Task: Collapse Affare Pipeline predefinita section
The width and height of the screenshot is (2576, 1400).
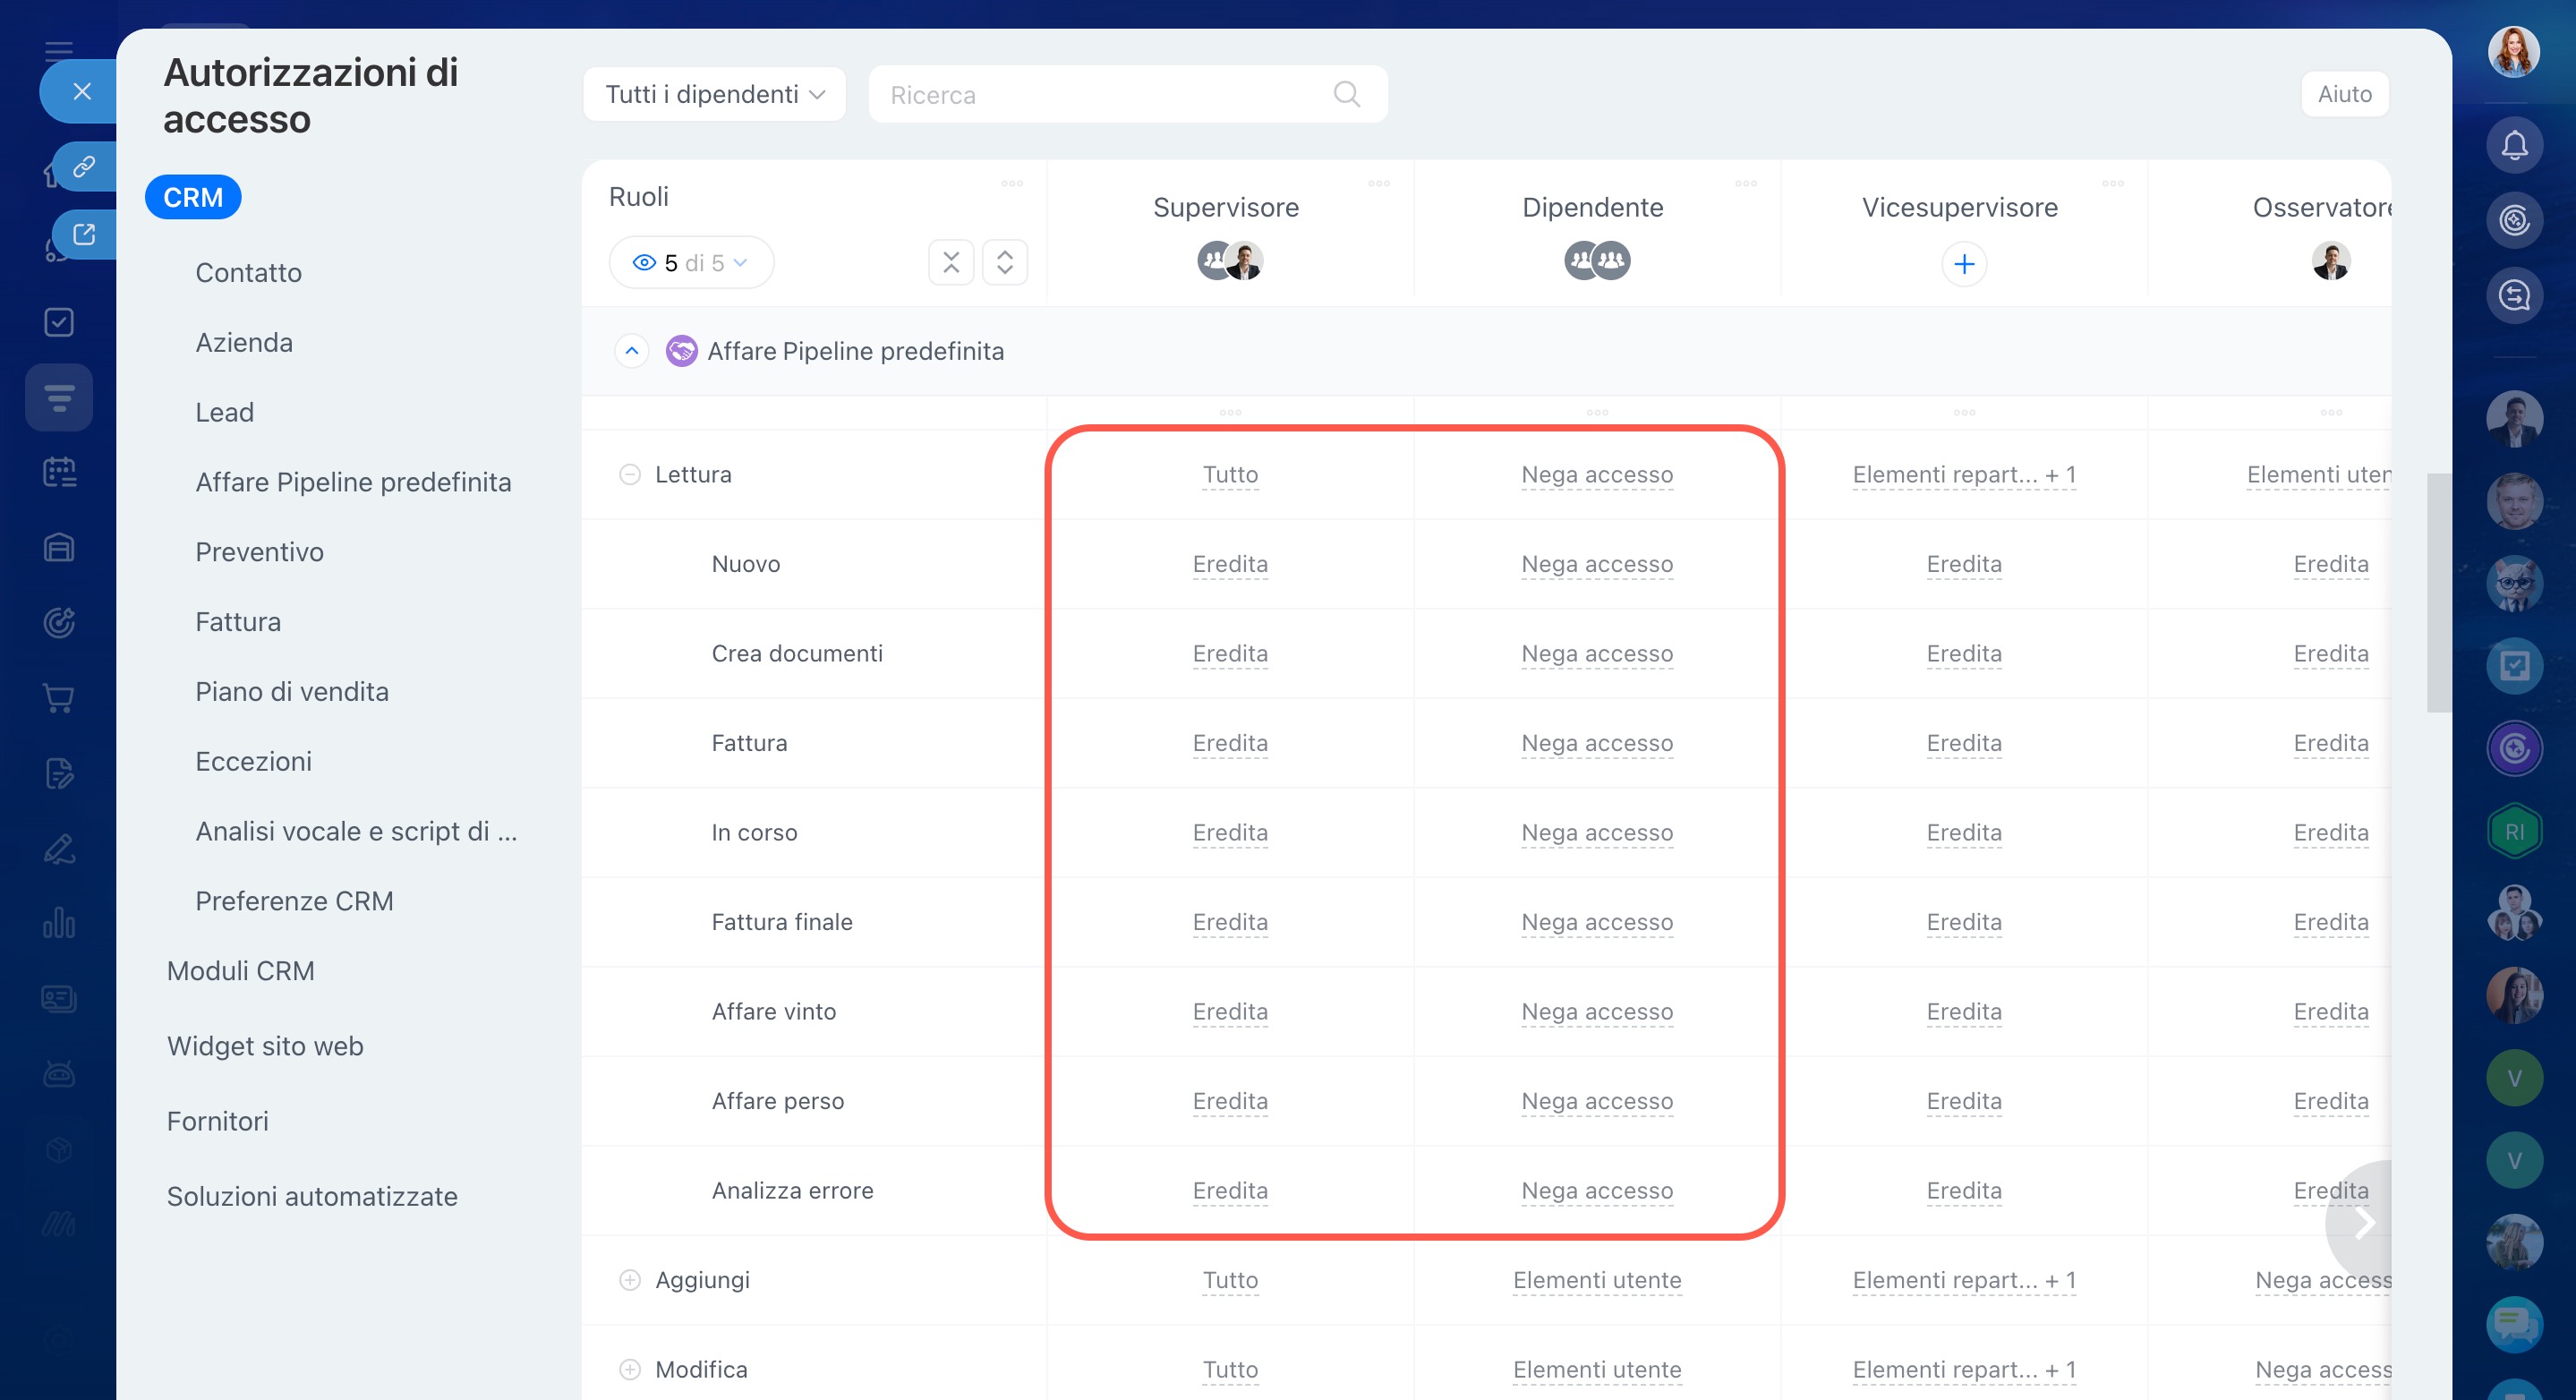Action: [631, 351]
